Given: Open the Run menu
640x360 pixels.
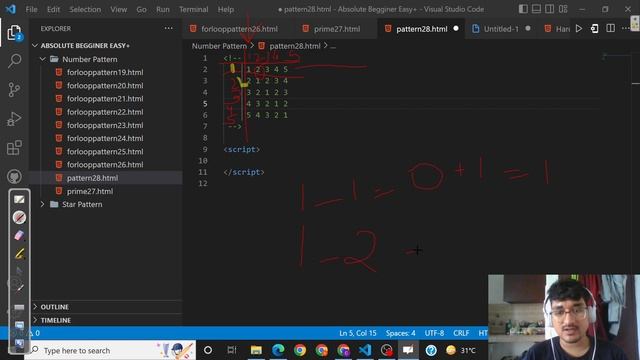Looking at the screenshot, I should point(162,9).
